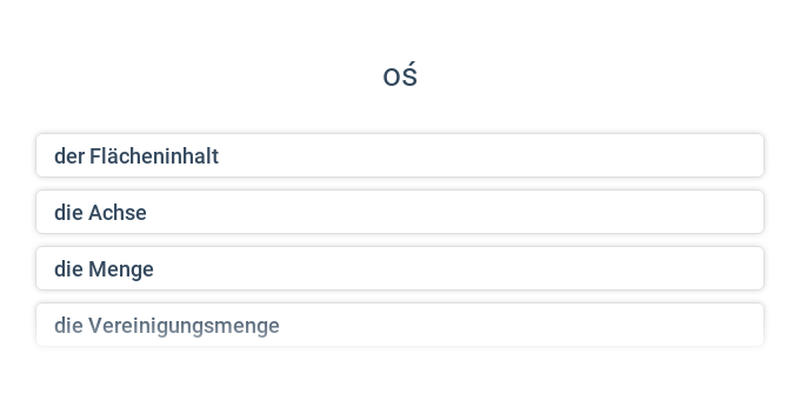Screen dimensions: 800x400
Task: Click the Polish word 'oś' heading
Action: point(400,76)
